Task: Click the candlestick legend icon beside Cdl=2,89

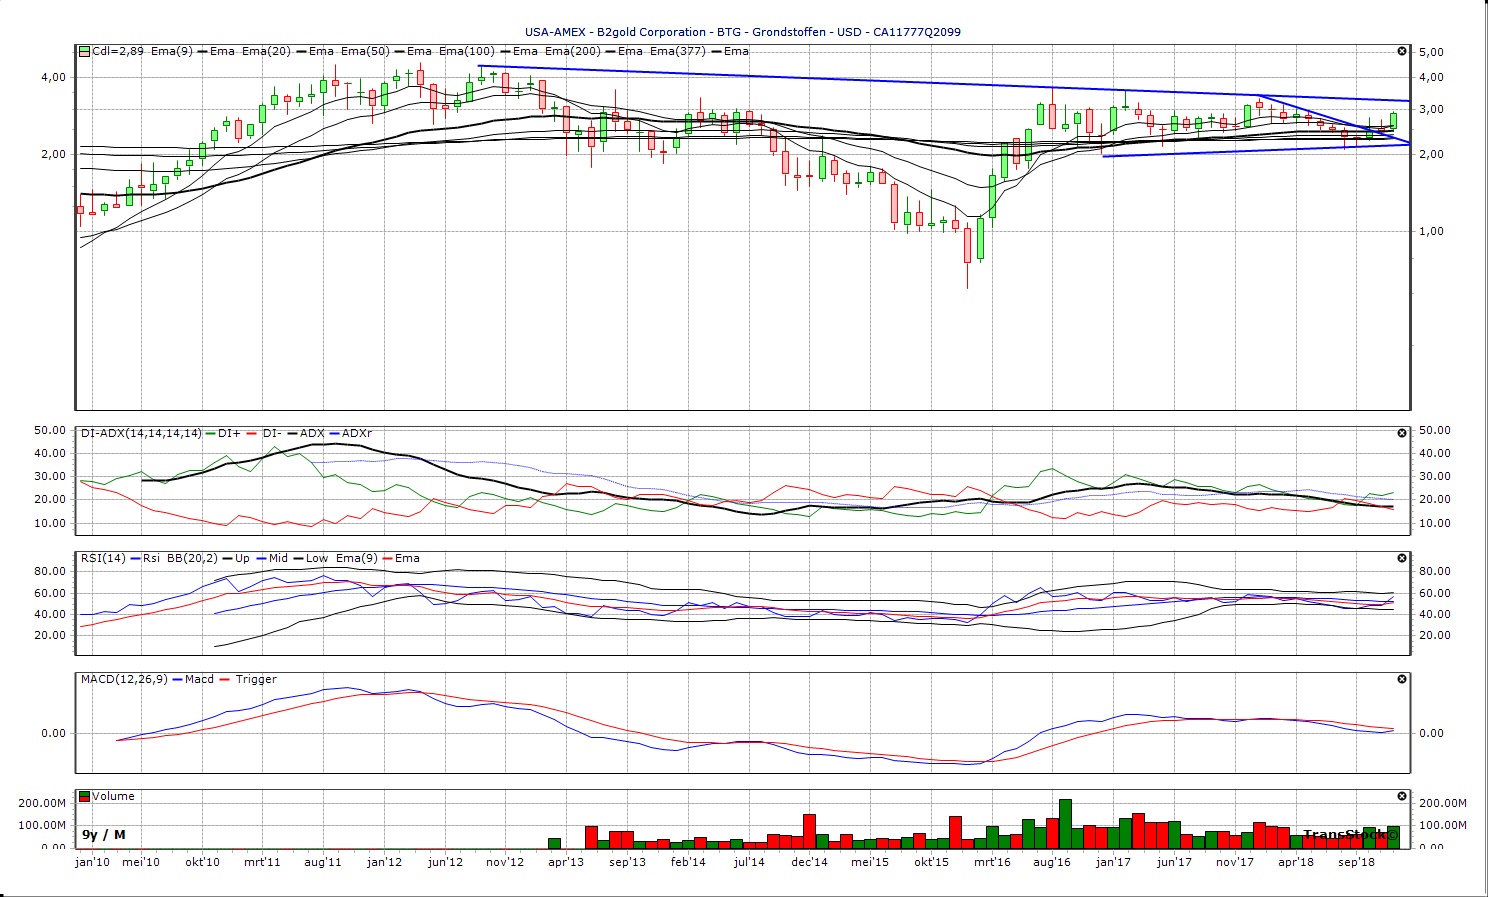Action: pyautogui.click(x=85, y=51)
